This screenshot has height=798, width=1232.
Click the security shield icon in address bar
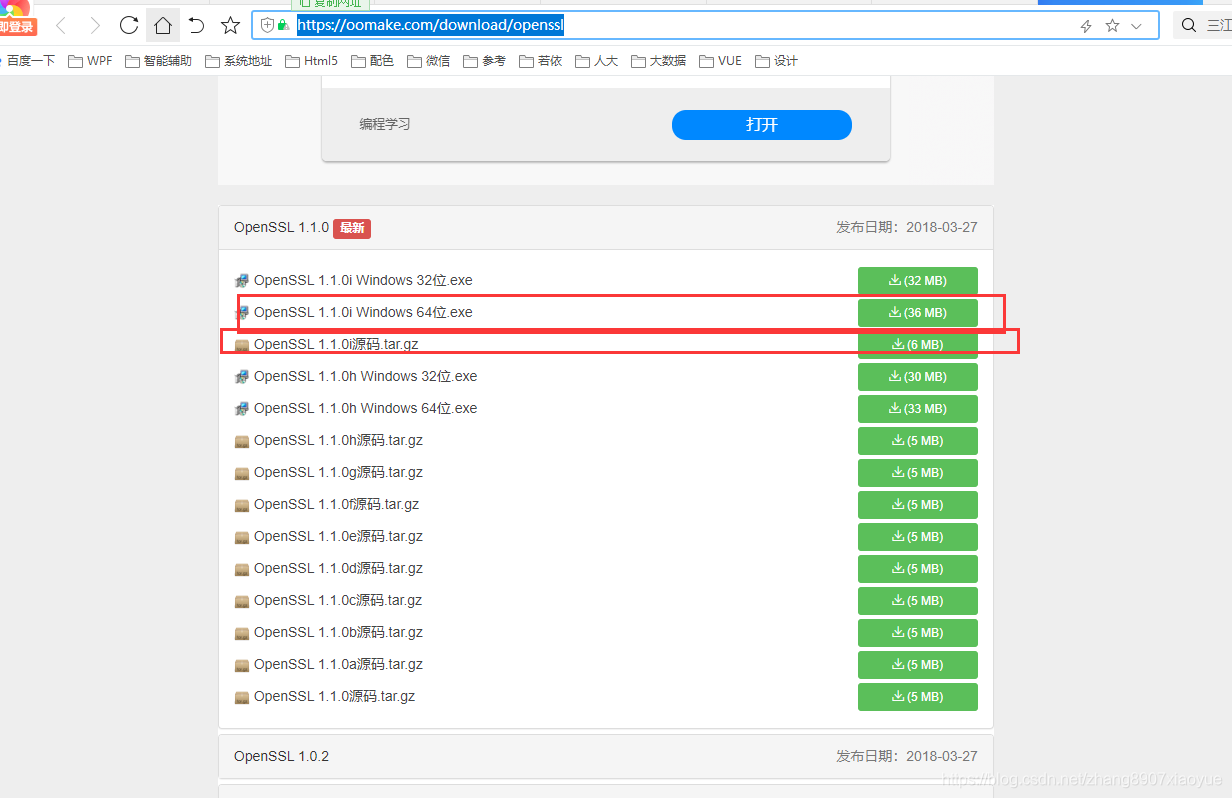267,25
